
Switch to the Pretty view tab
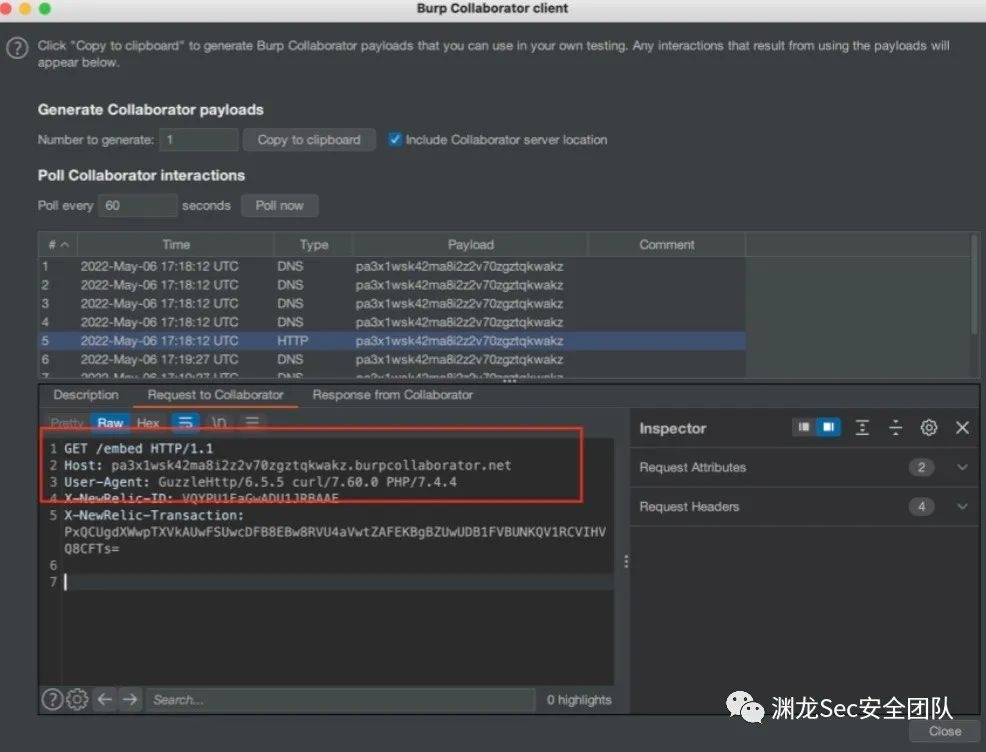tap(67, 423)
